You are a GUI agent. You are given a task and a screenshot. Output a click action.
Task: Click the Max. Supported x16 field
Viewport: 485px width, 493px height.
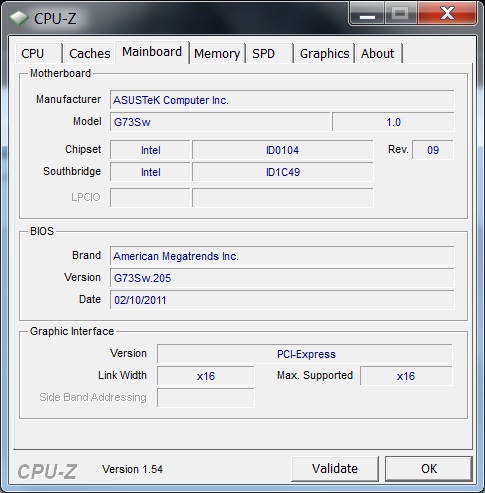[406, 376]
